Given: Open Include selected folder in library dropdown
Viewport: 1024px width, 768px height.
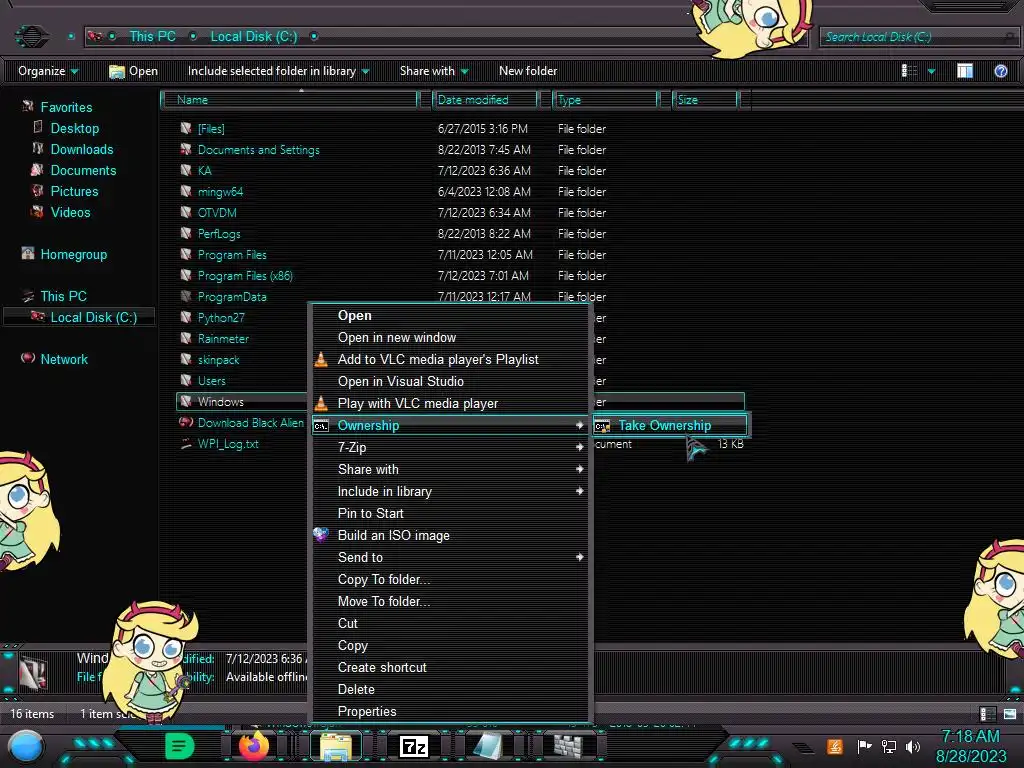Looking at the screenshot, I should (278, 71).
